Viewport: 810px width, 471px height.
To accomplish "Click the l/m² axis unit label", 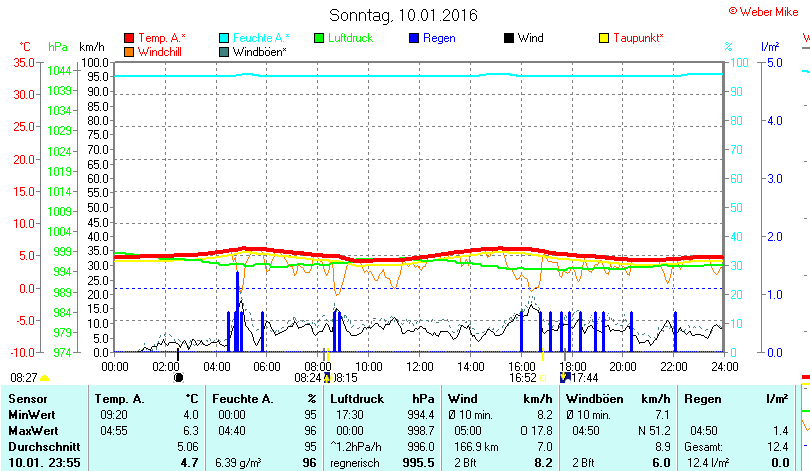I will pyautogui.click(x=770, y=47).
